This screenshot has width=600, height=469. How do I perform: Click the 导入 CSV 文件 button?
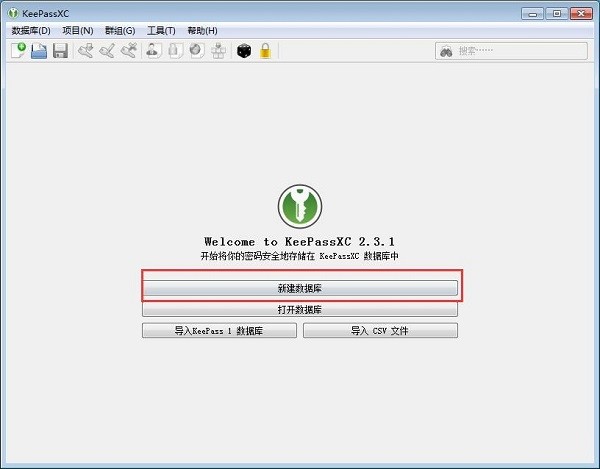[380, 331]
